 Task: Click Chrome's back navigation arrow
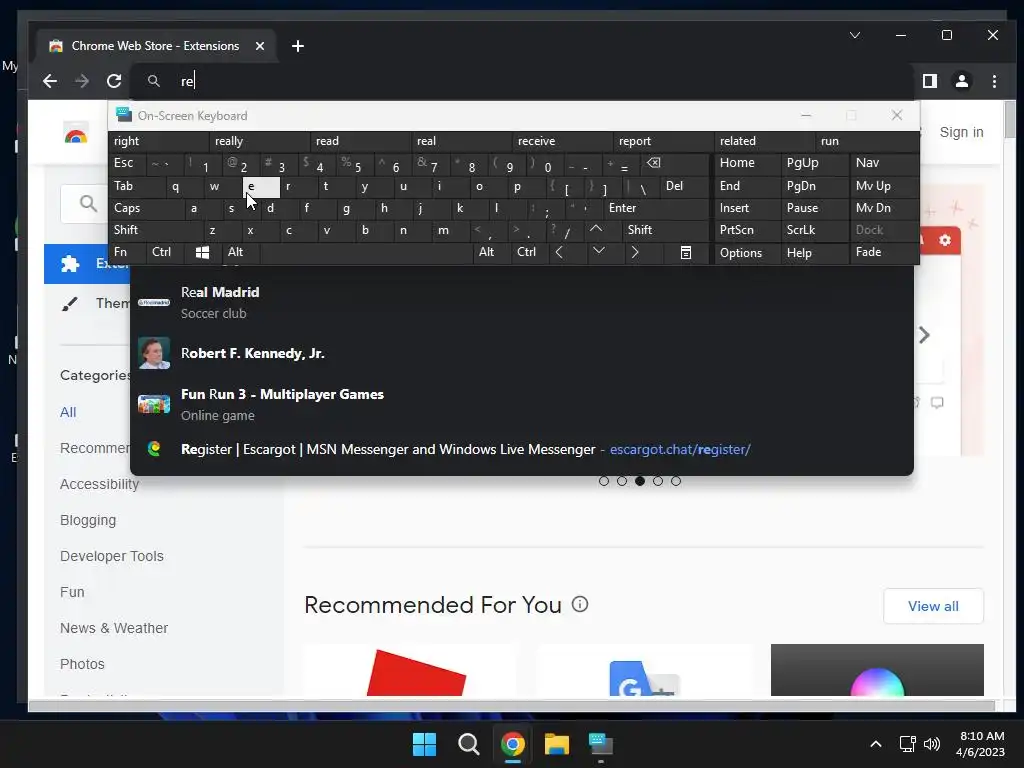[x=50, y=81]
